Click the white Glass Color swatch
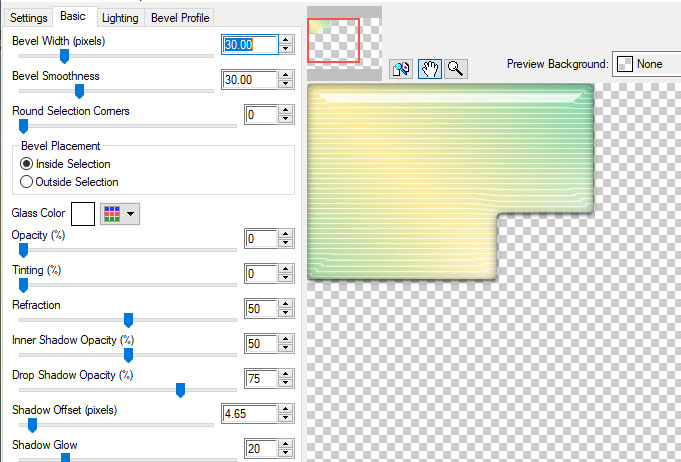681x462 pixels. tap(82, 213)
